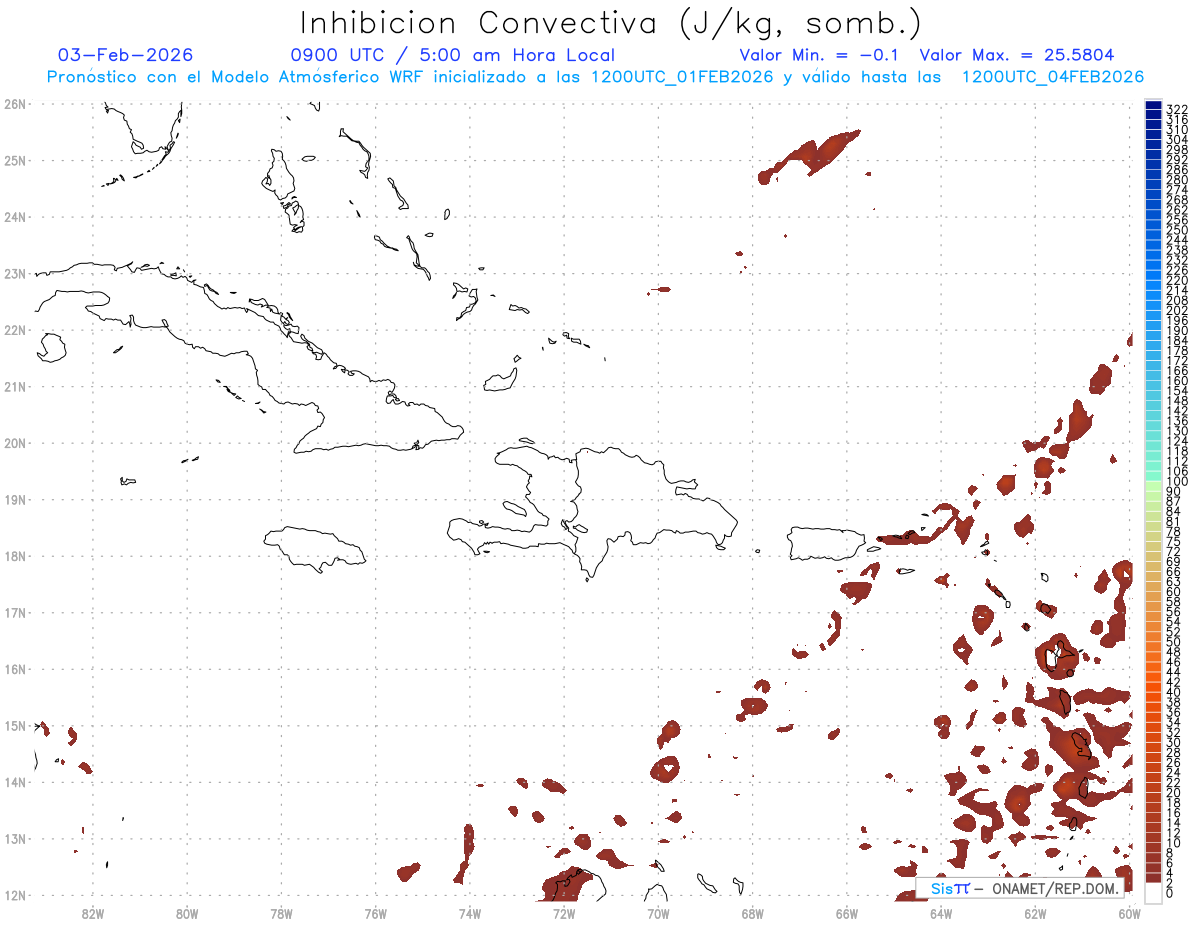
Task: Click the '13N' latitude label
Action: [15, 839]
